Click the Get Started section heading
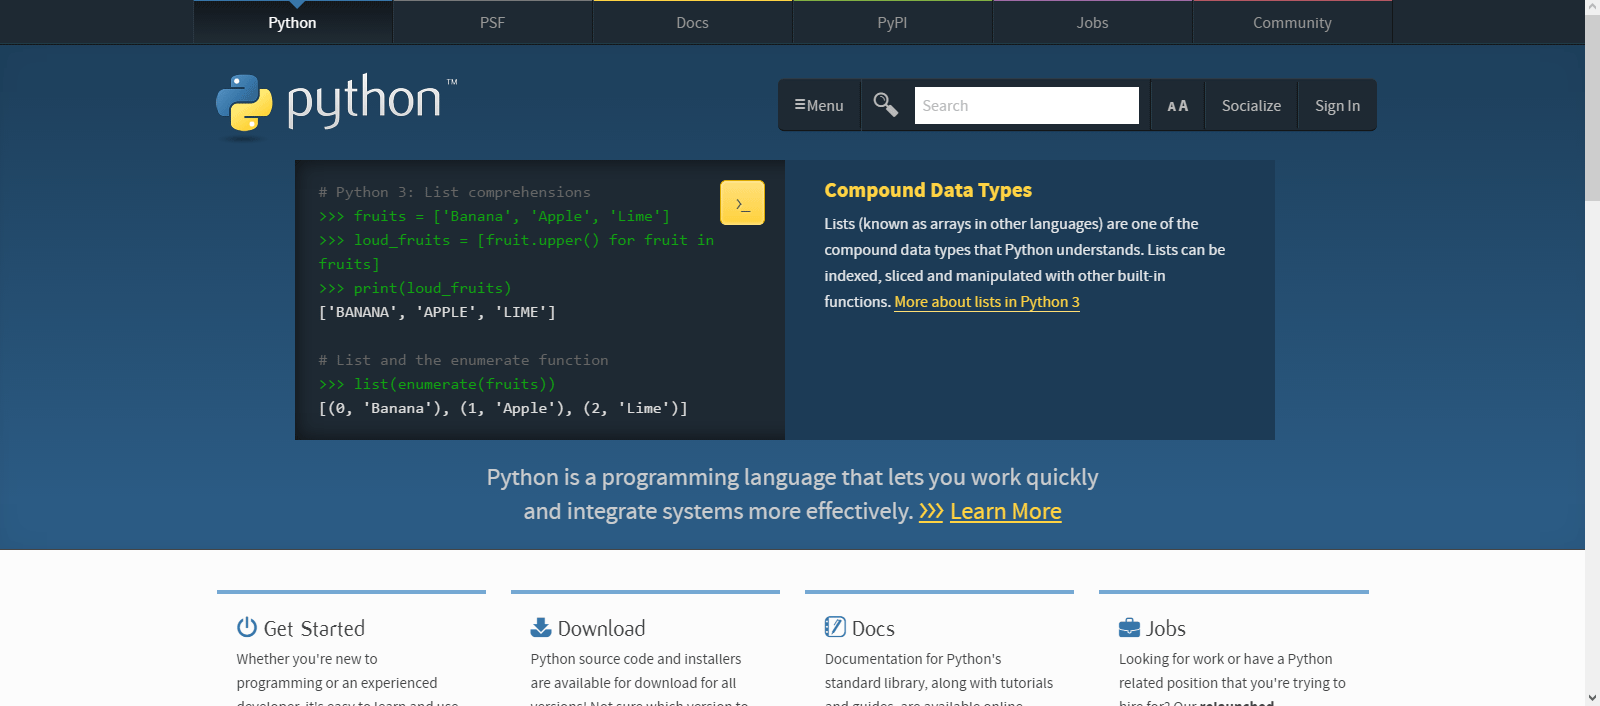Screen dimensions: 1600x706 [x=314, y=628]
